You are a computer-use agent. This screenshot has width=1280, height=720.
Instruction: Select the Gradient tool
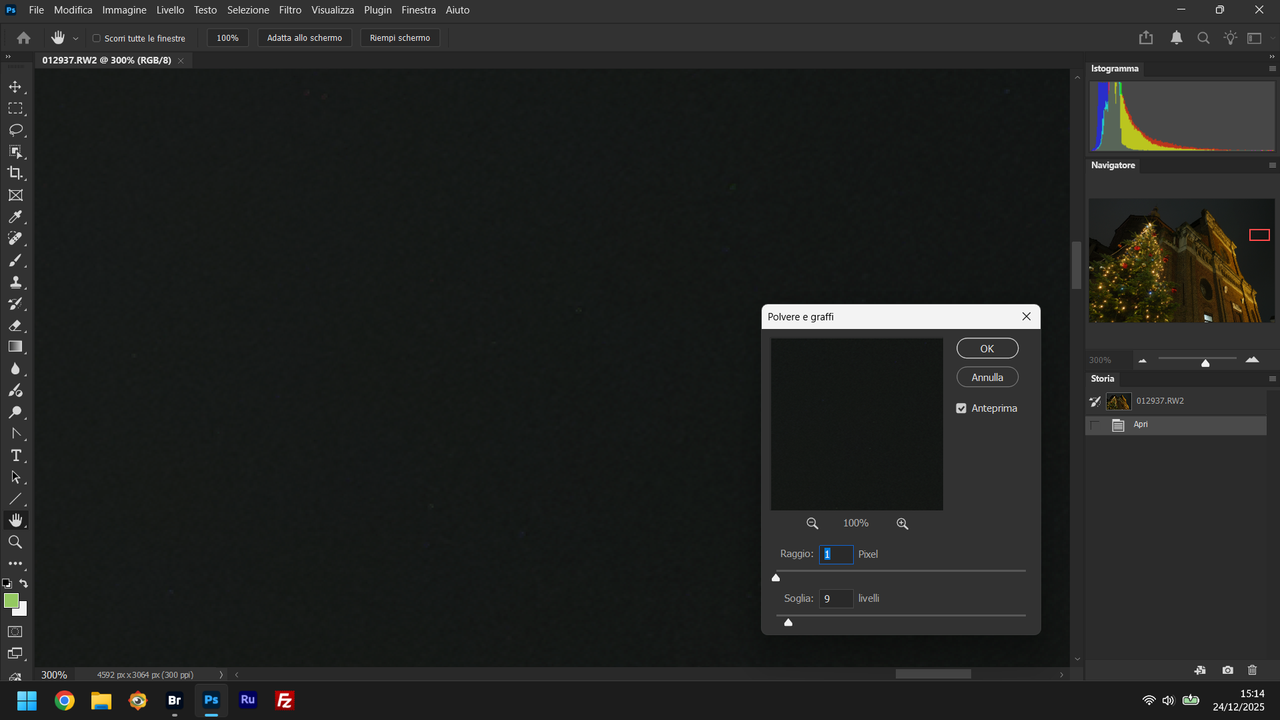click(15, 347)
